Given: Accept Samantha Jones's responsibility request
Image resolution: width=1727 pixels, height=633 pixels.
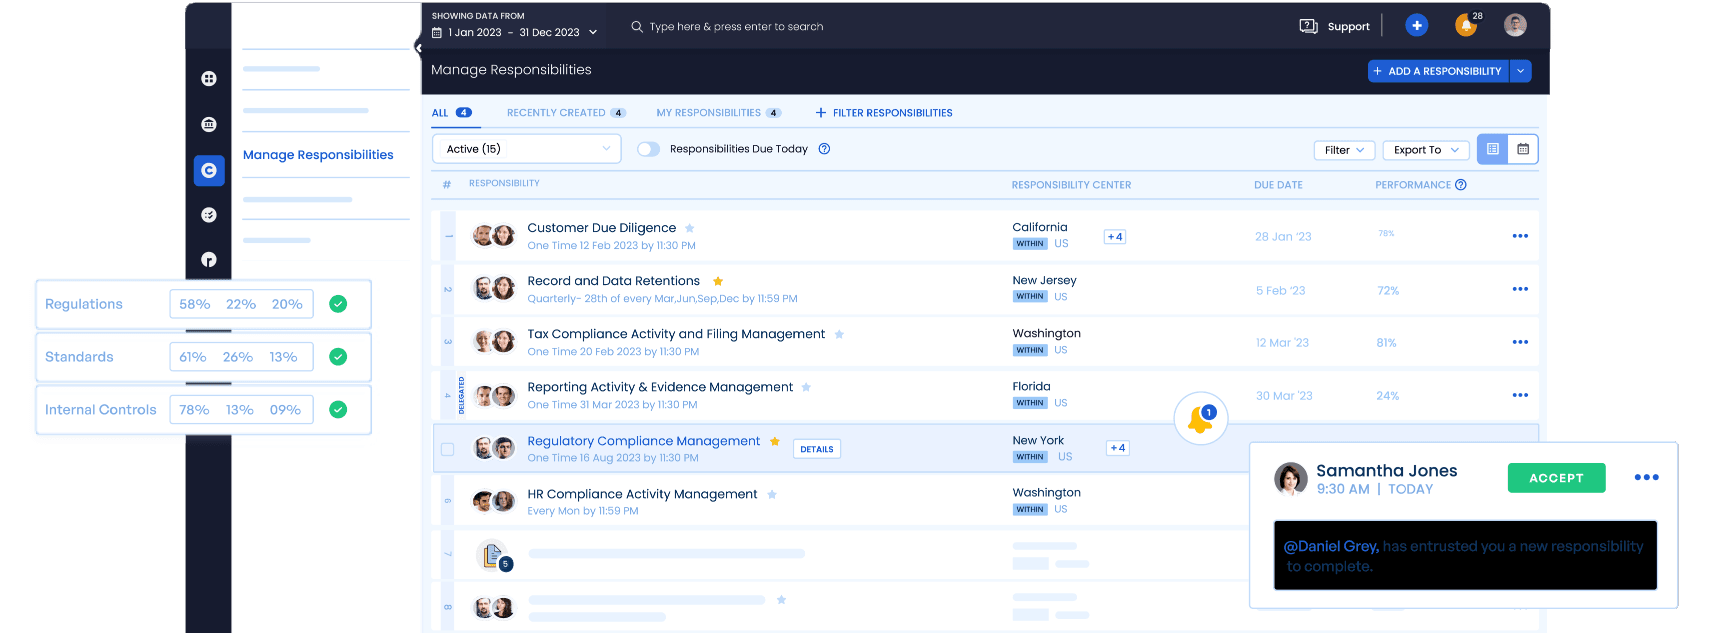Looking at the screenshot, I should [x=1556, y=478].
